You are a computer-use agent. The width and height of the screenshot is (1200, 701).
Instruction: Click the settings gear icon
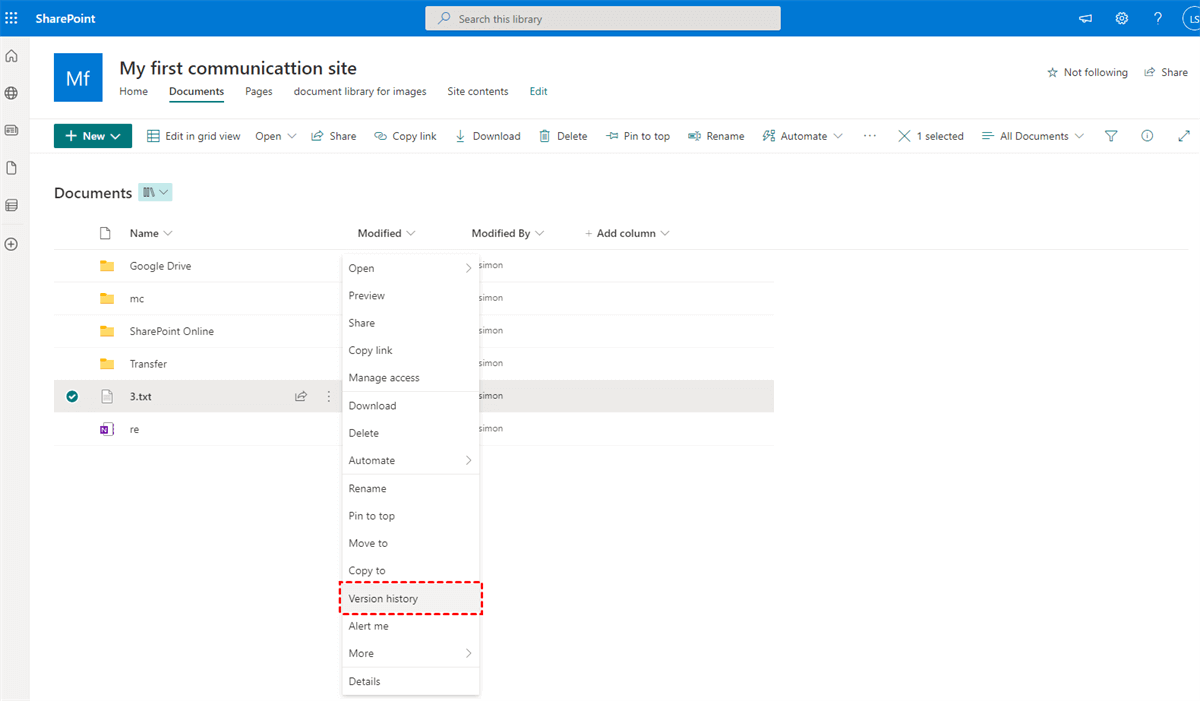point(1122,18)
